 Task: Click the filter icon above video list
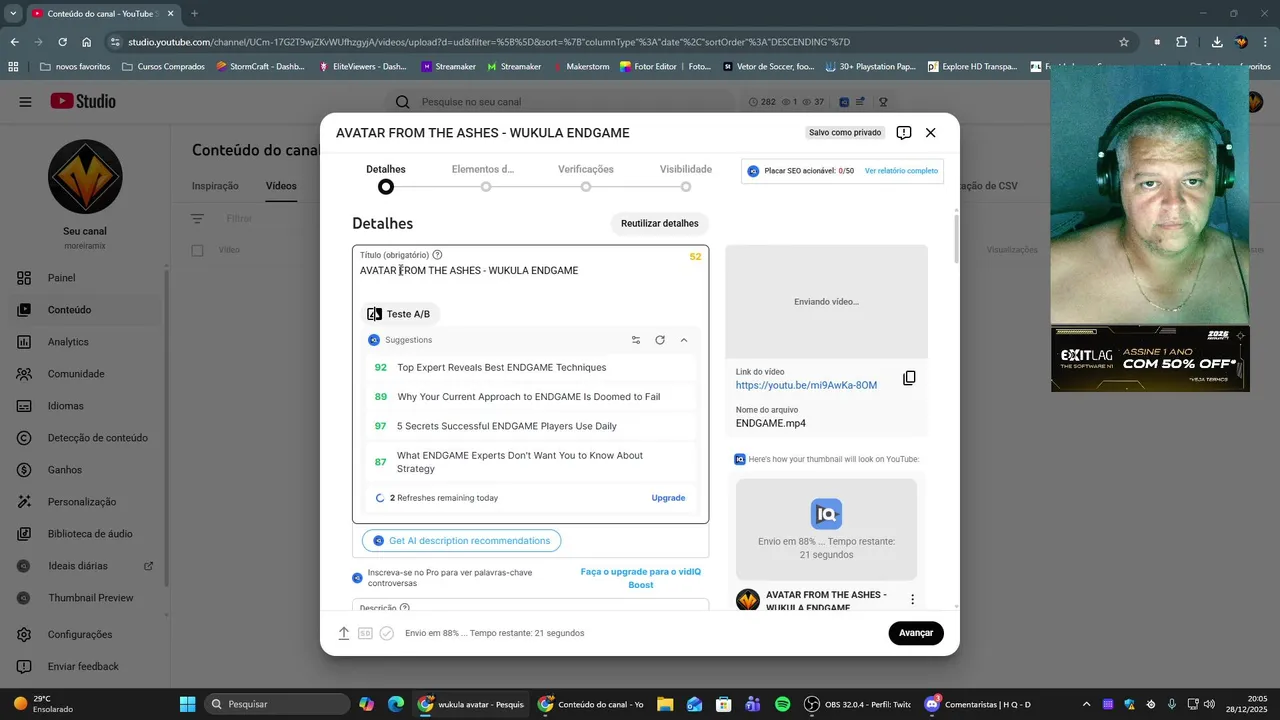198,219
